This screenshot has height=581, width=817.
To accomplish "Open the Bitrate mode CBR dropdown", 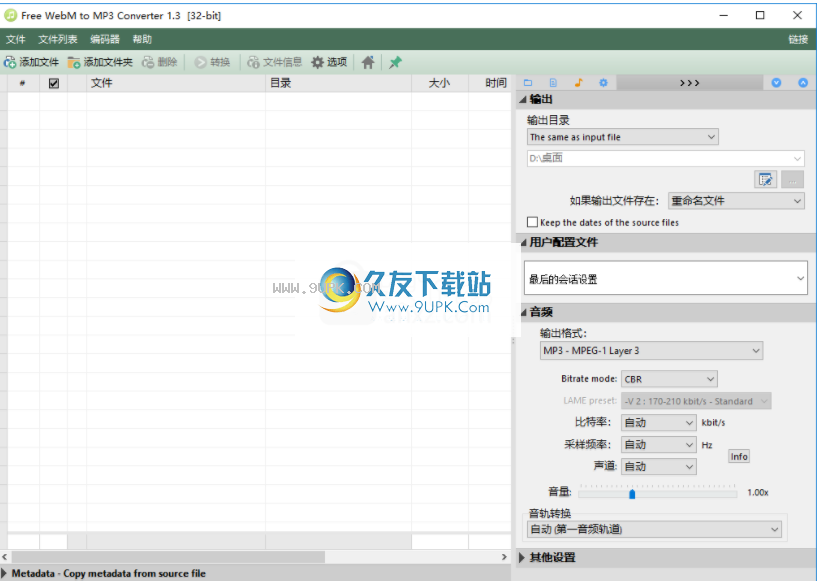I will pyautogui.click(x=669, y=379).
